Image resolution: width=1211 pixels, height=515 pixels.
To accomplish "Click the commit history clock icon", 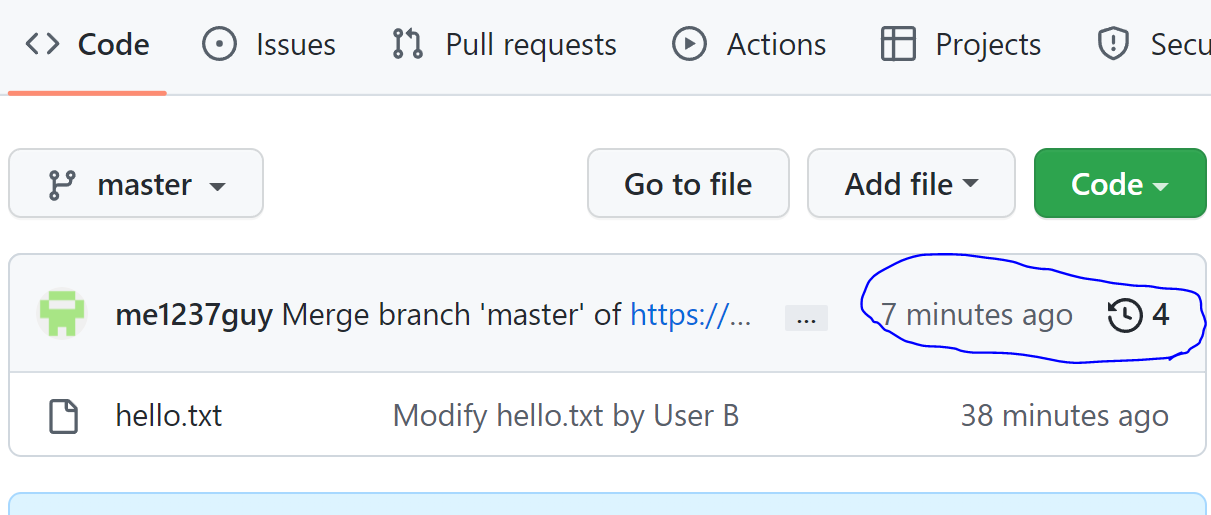I will point(1125,316).
